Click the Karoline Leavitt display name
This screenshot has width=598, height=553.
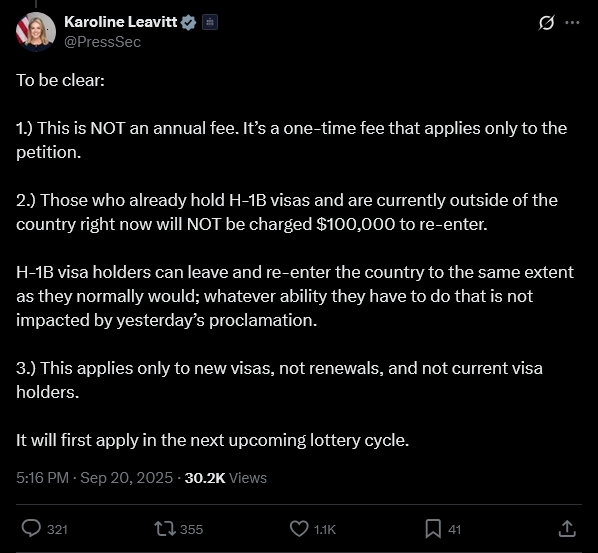(x=121, y=22)
